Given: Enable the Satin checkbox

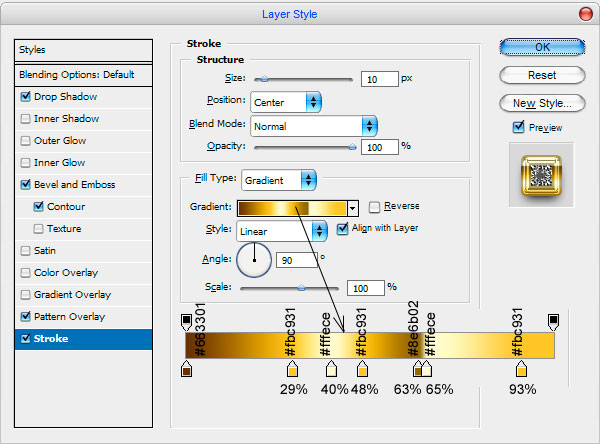Looking at the screenshot, I should coord(26,251).
